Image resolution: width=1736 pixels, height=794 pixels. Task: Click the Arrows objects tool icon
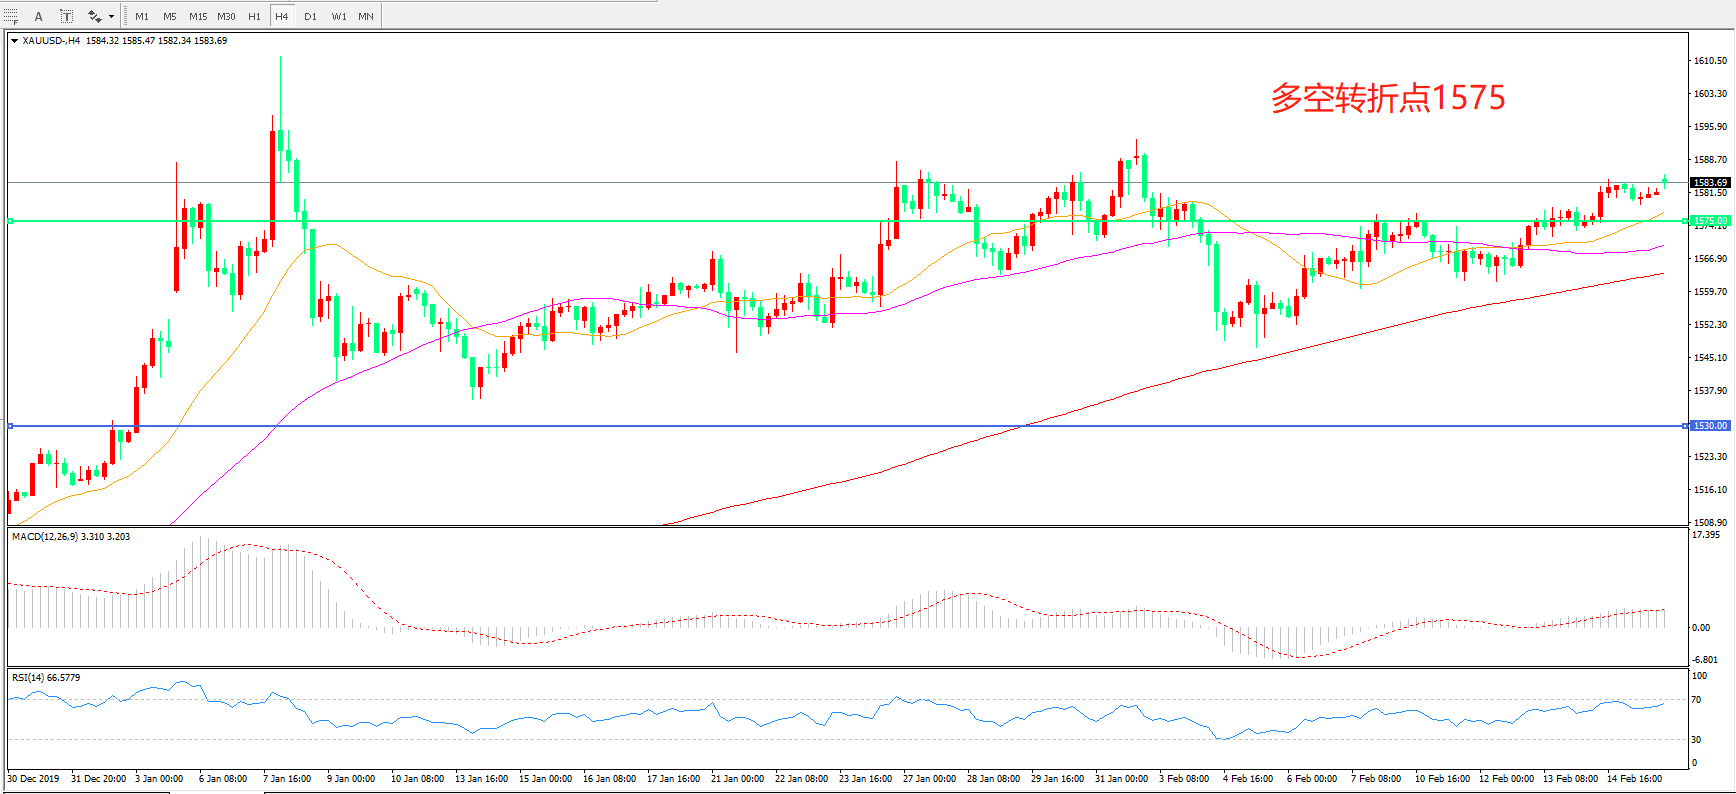point(94,16)
